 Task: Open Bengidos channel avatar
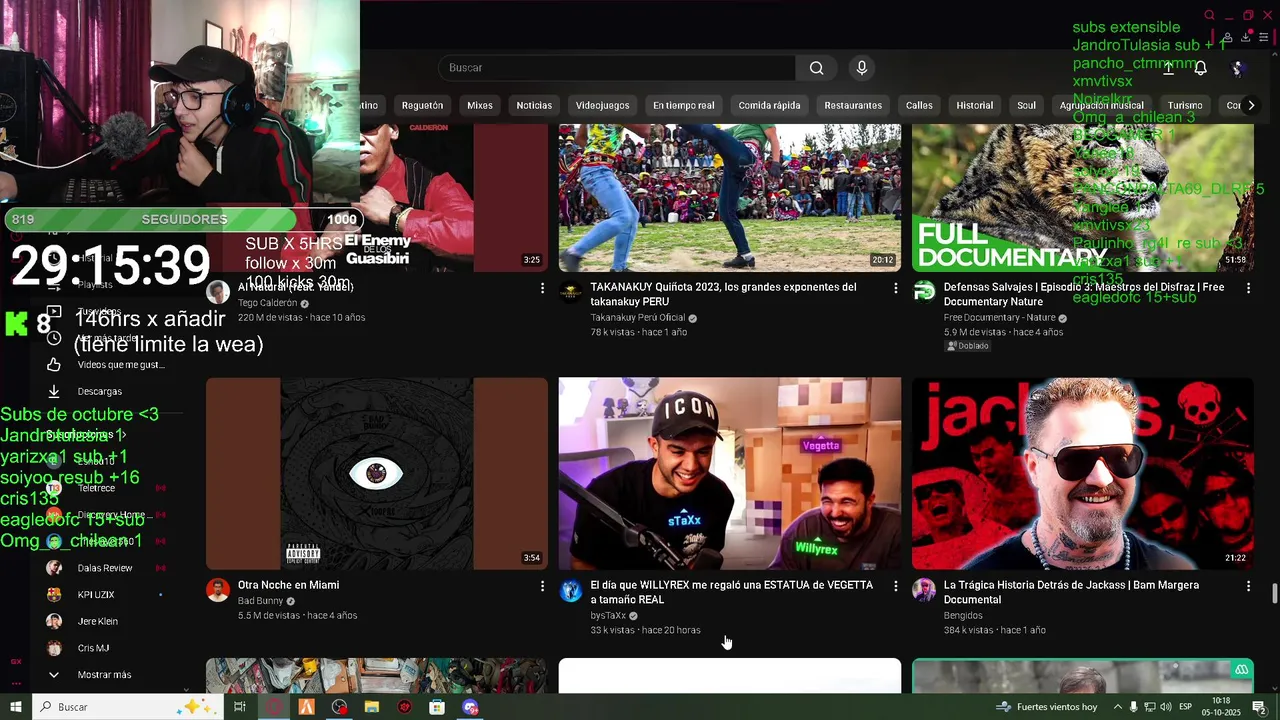point(924,590)
